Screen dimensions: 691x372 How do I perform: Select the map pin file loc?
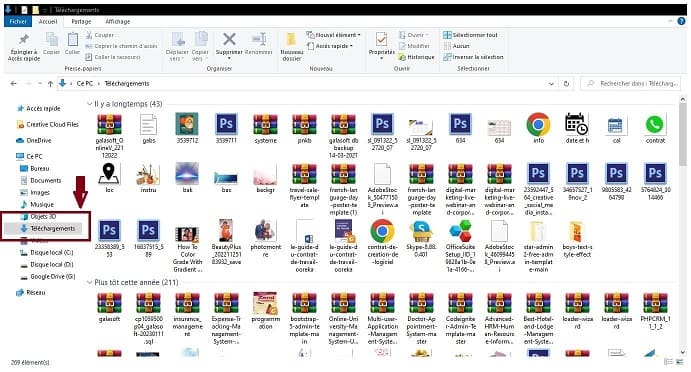[109, 178]
